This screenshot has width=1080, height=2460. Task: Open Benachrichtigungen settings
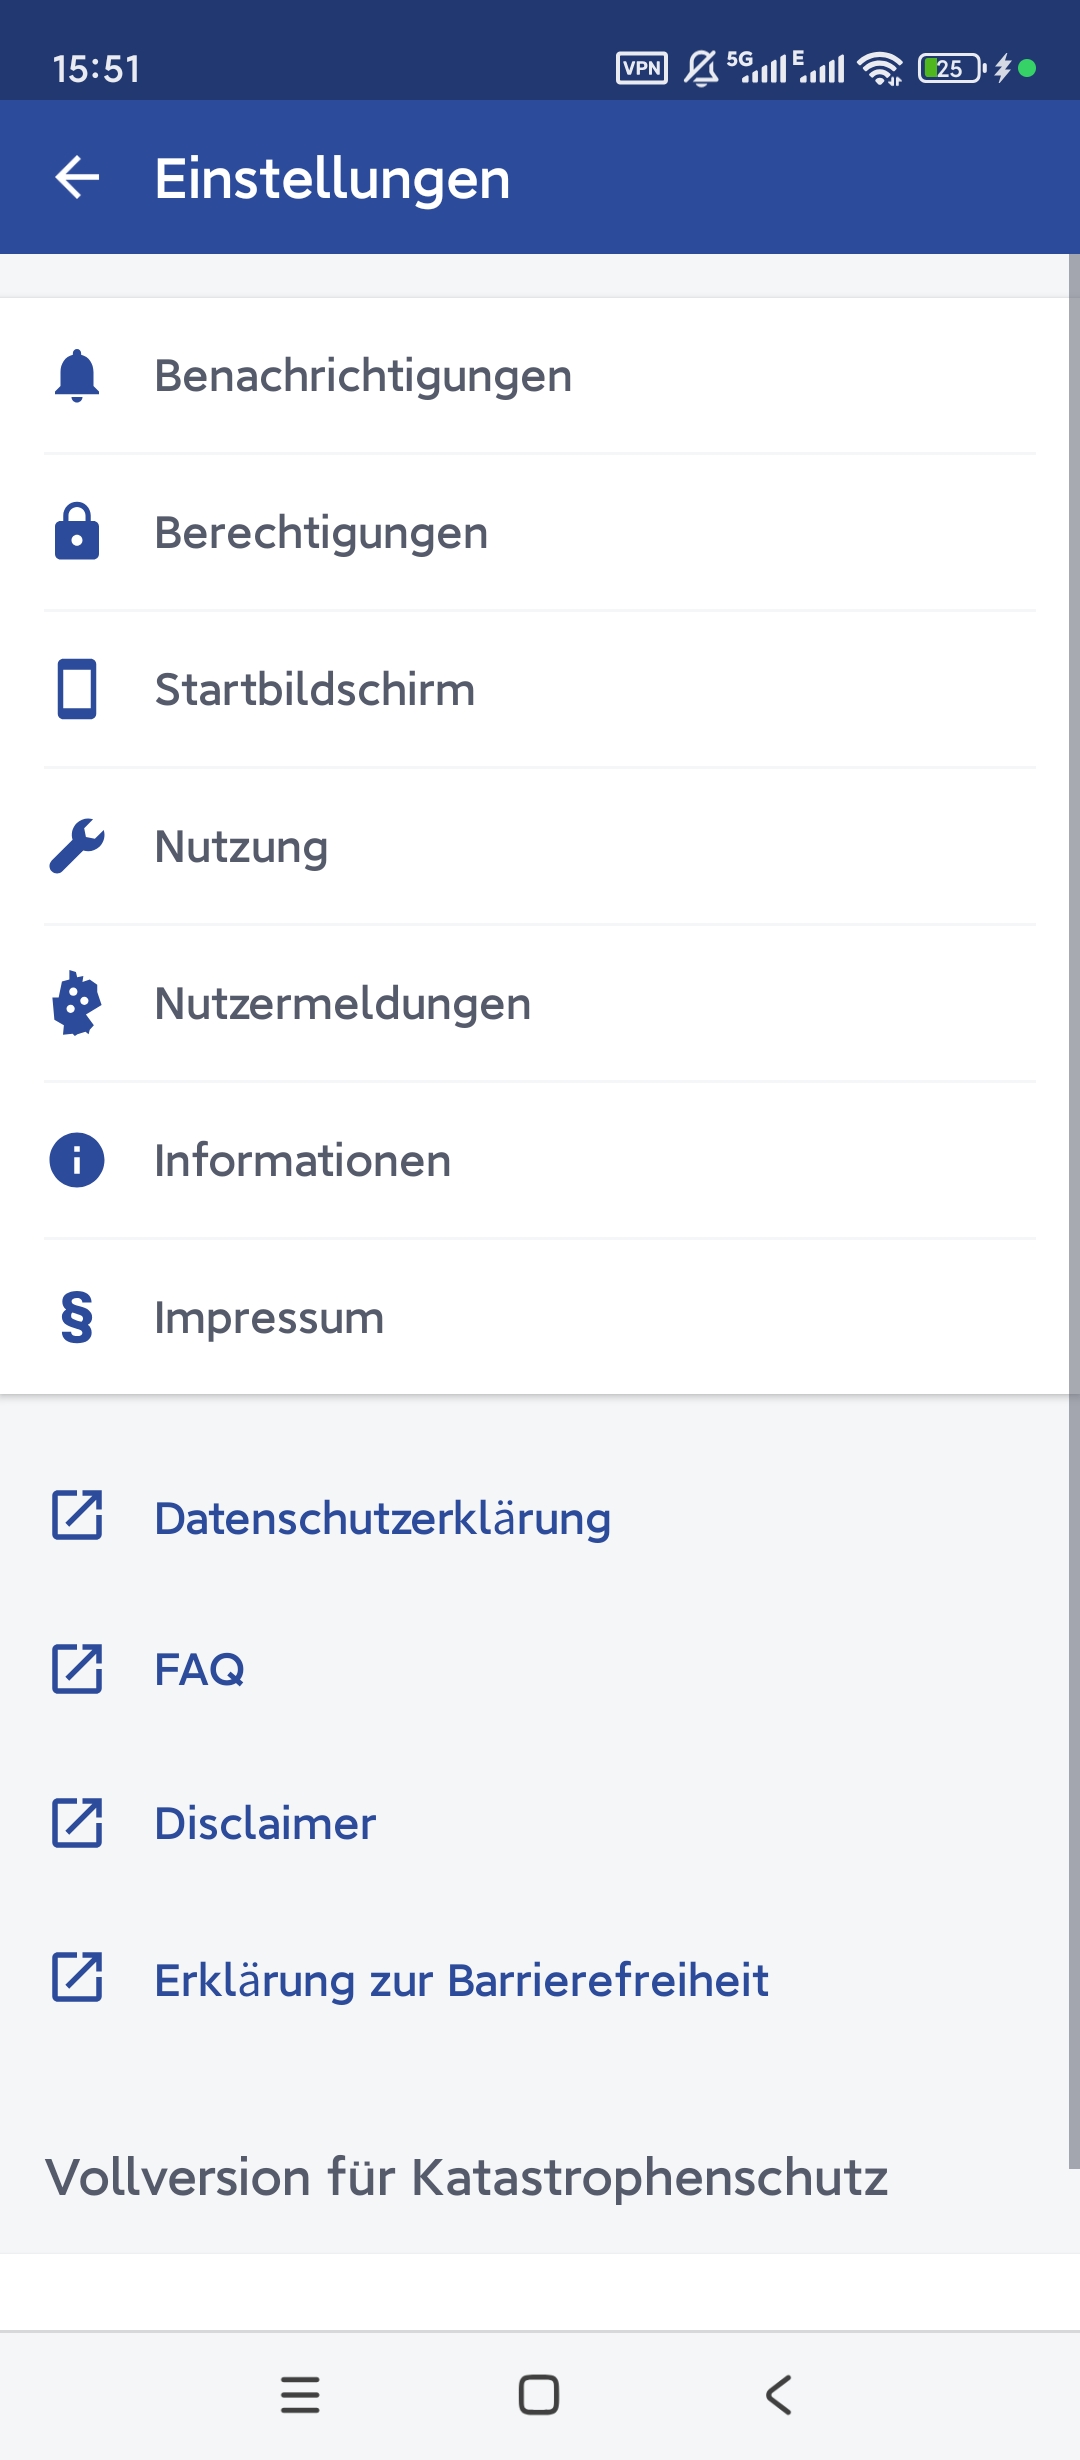pos(362,376)
